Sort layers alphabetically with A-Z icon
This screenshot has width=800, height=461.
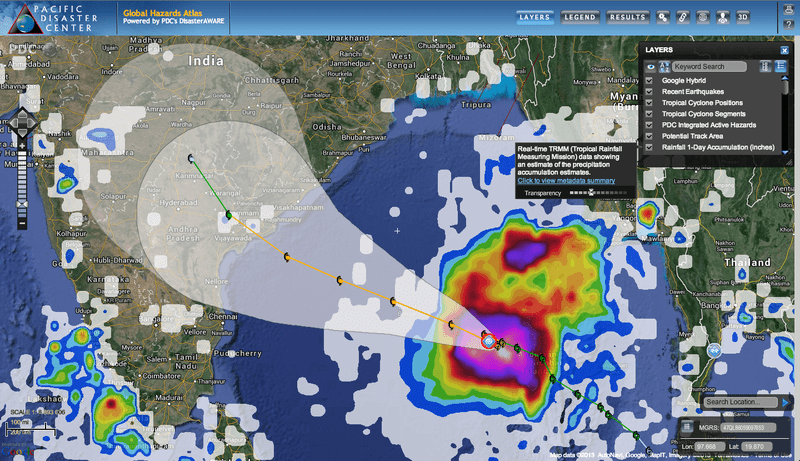click(x=663, y=66)
